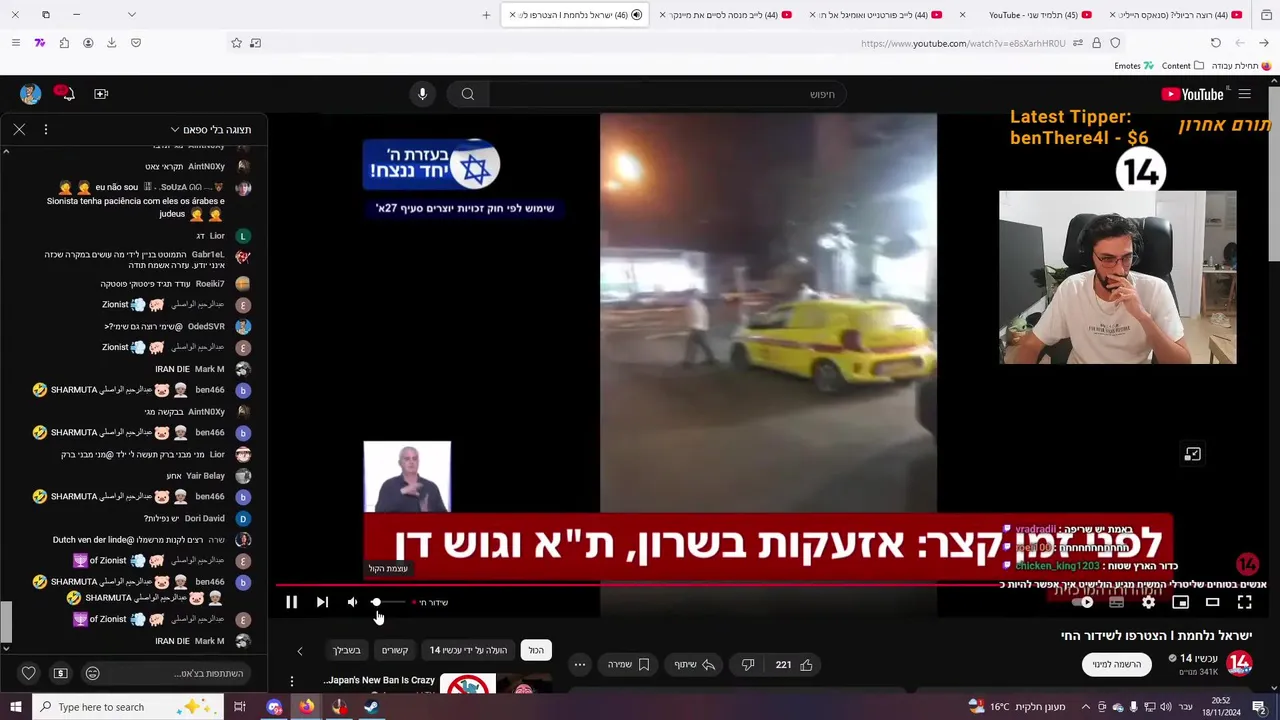Open the Emotes bookmark

tap(1134, 66)
